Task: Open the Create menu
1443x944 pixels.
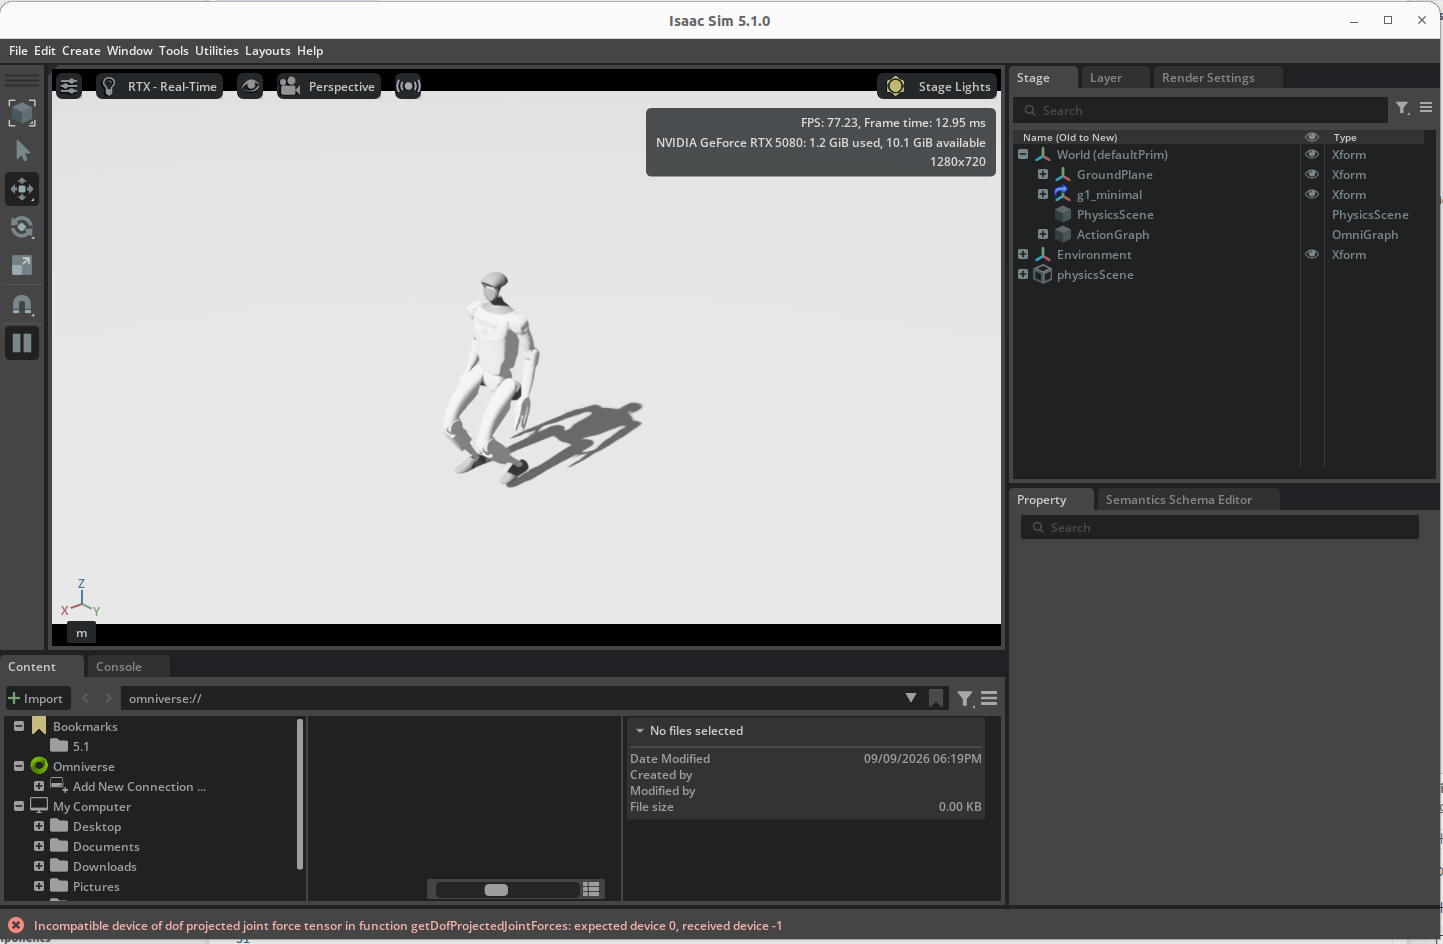Action: coord(81,51)
